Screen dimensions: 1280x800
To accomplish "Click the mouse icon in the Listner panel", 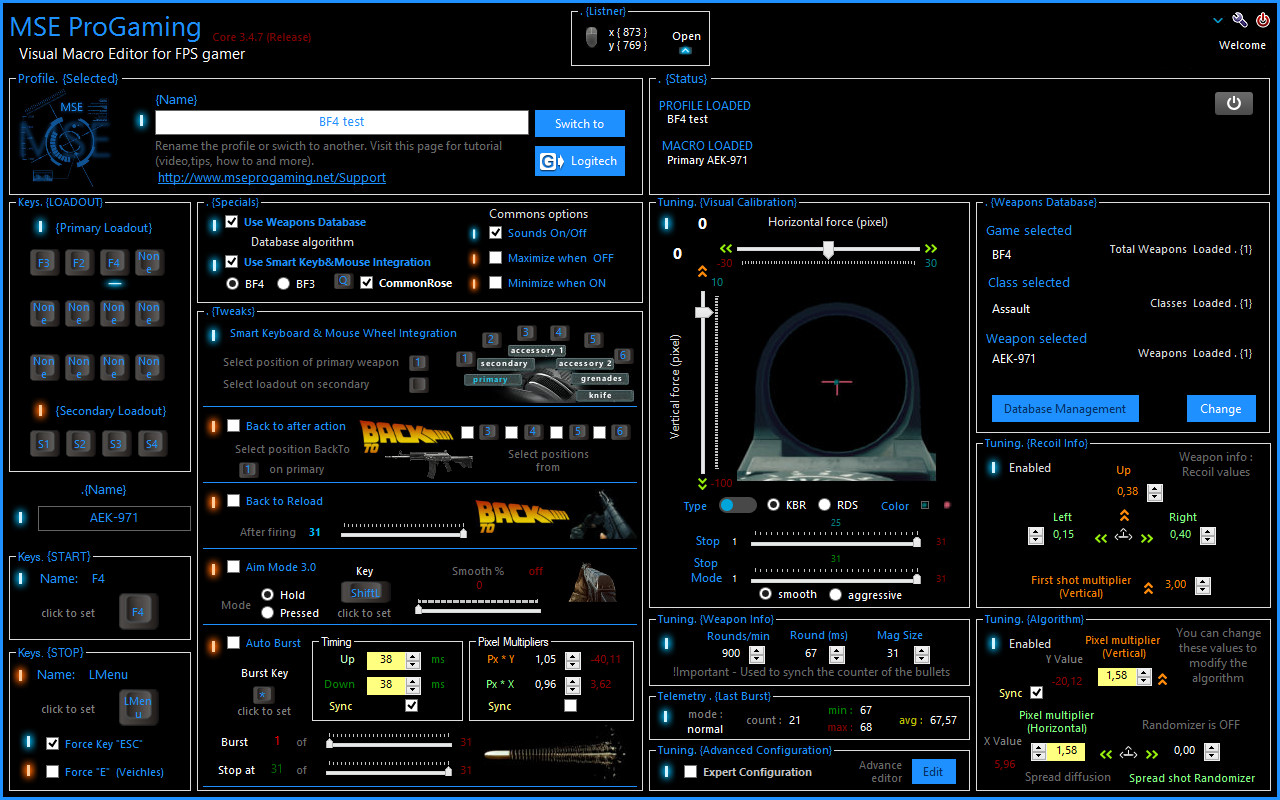I will [592, 38].
